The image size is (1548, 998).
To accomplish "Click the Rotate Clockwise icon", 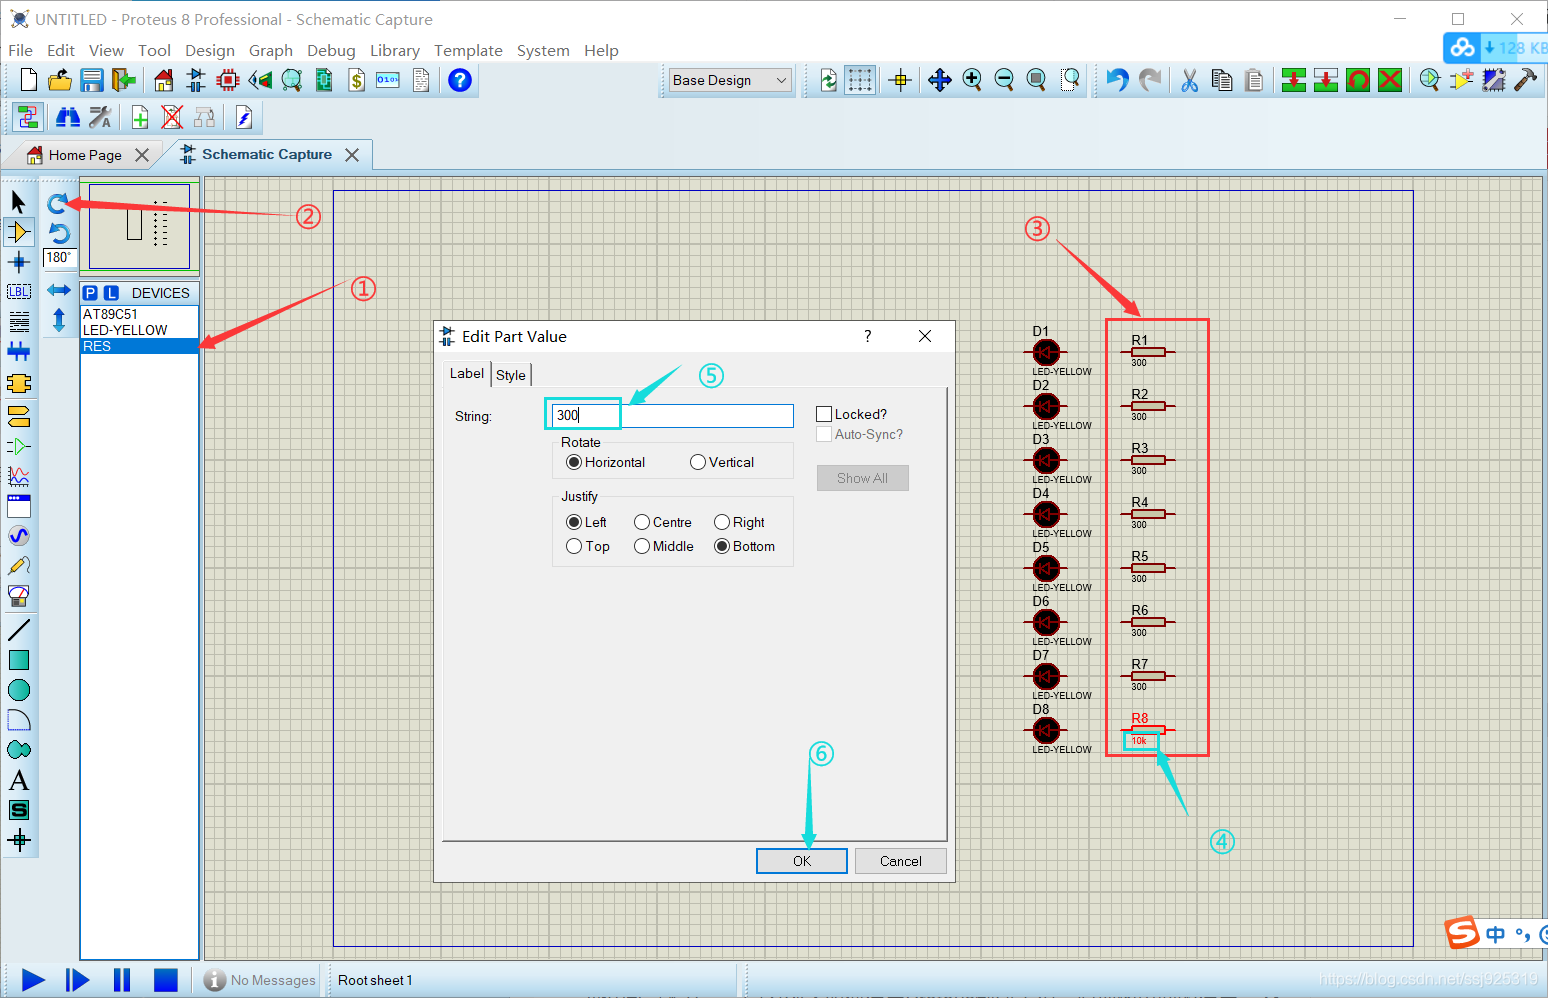I will 58,203.
